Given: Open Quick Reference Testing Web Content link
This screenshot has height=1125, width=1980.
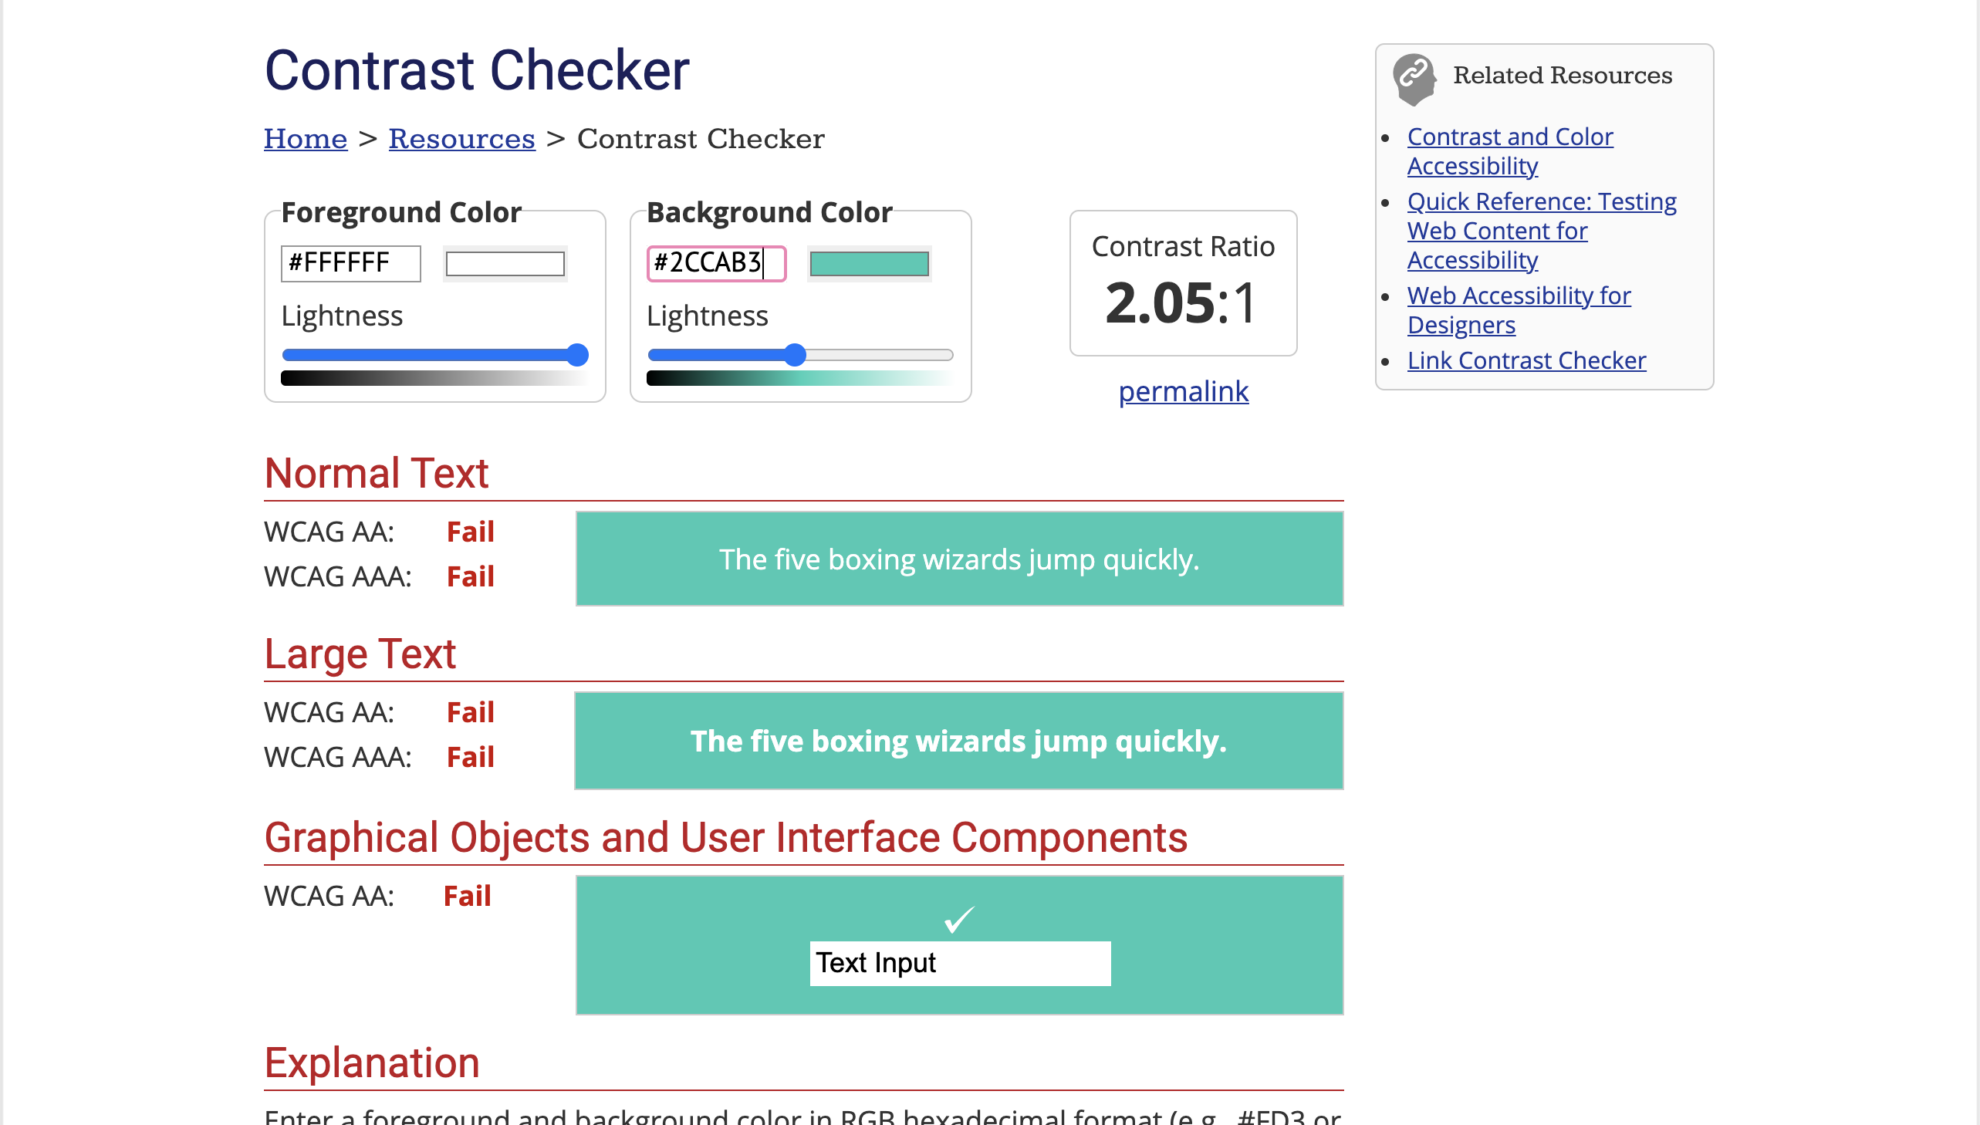Looking at the screenshot, I should pyautogui.click(x=1541, y=231).
